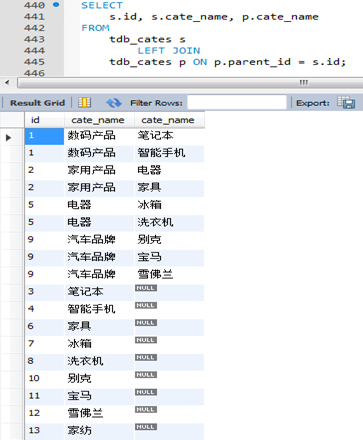Select the id cell with value 3
The height and width of the screenshot is (440, 363).
coord(44,292)
